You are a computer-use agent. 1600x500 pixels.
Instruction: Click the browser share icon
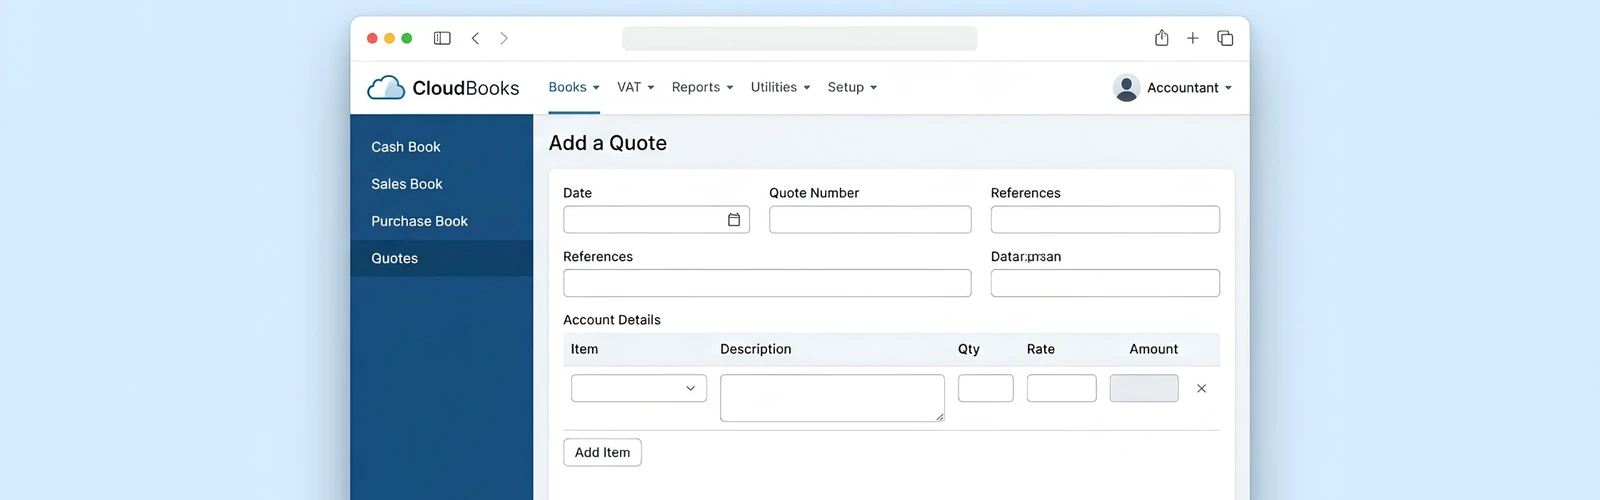(1161, 38)
